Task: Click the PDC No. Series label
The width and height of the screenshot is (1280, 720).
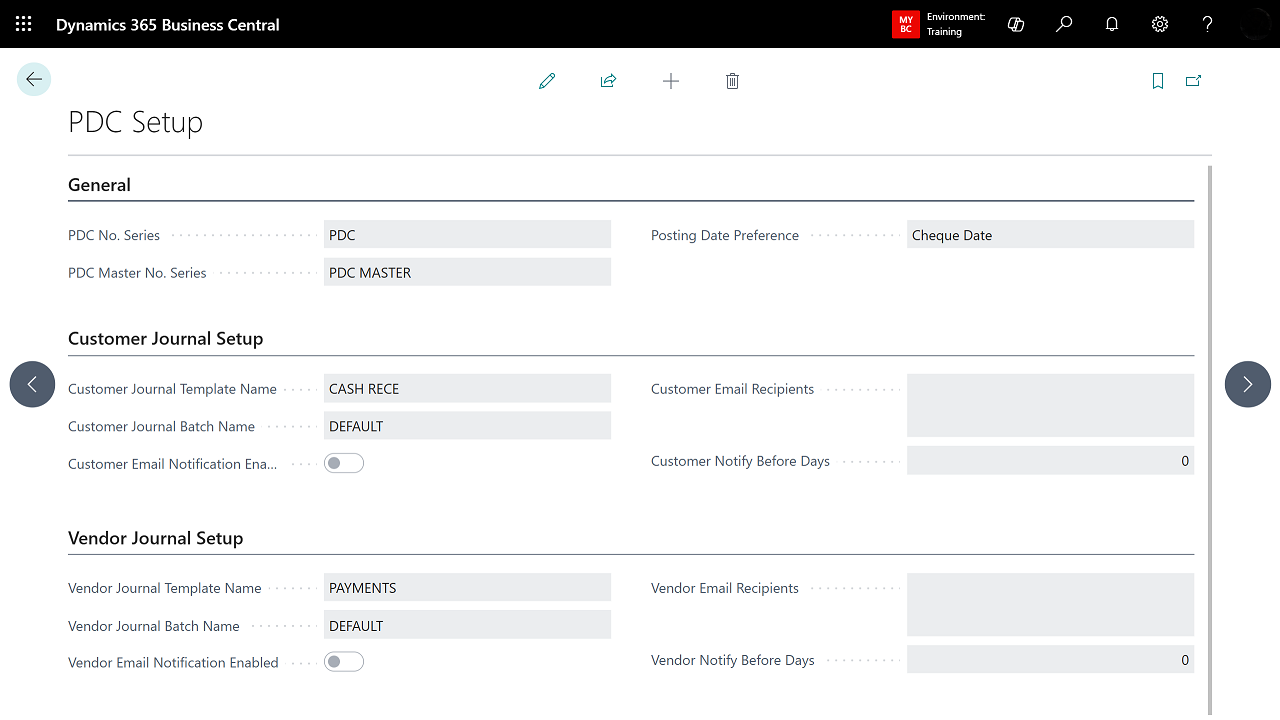Action: pyautogui.click(x=114, y=235)
